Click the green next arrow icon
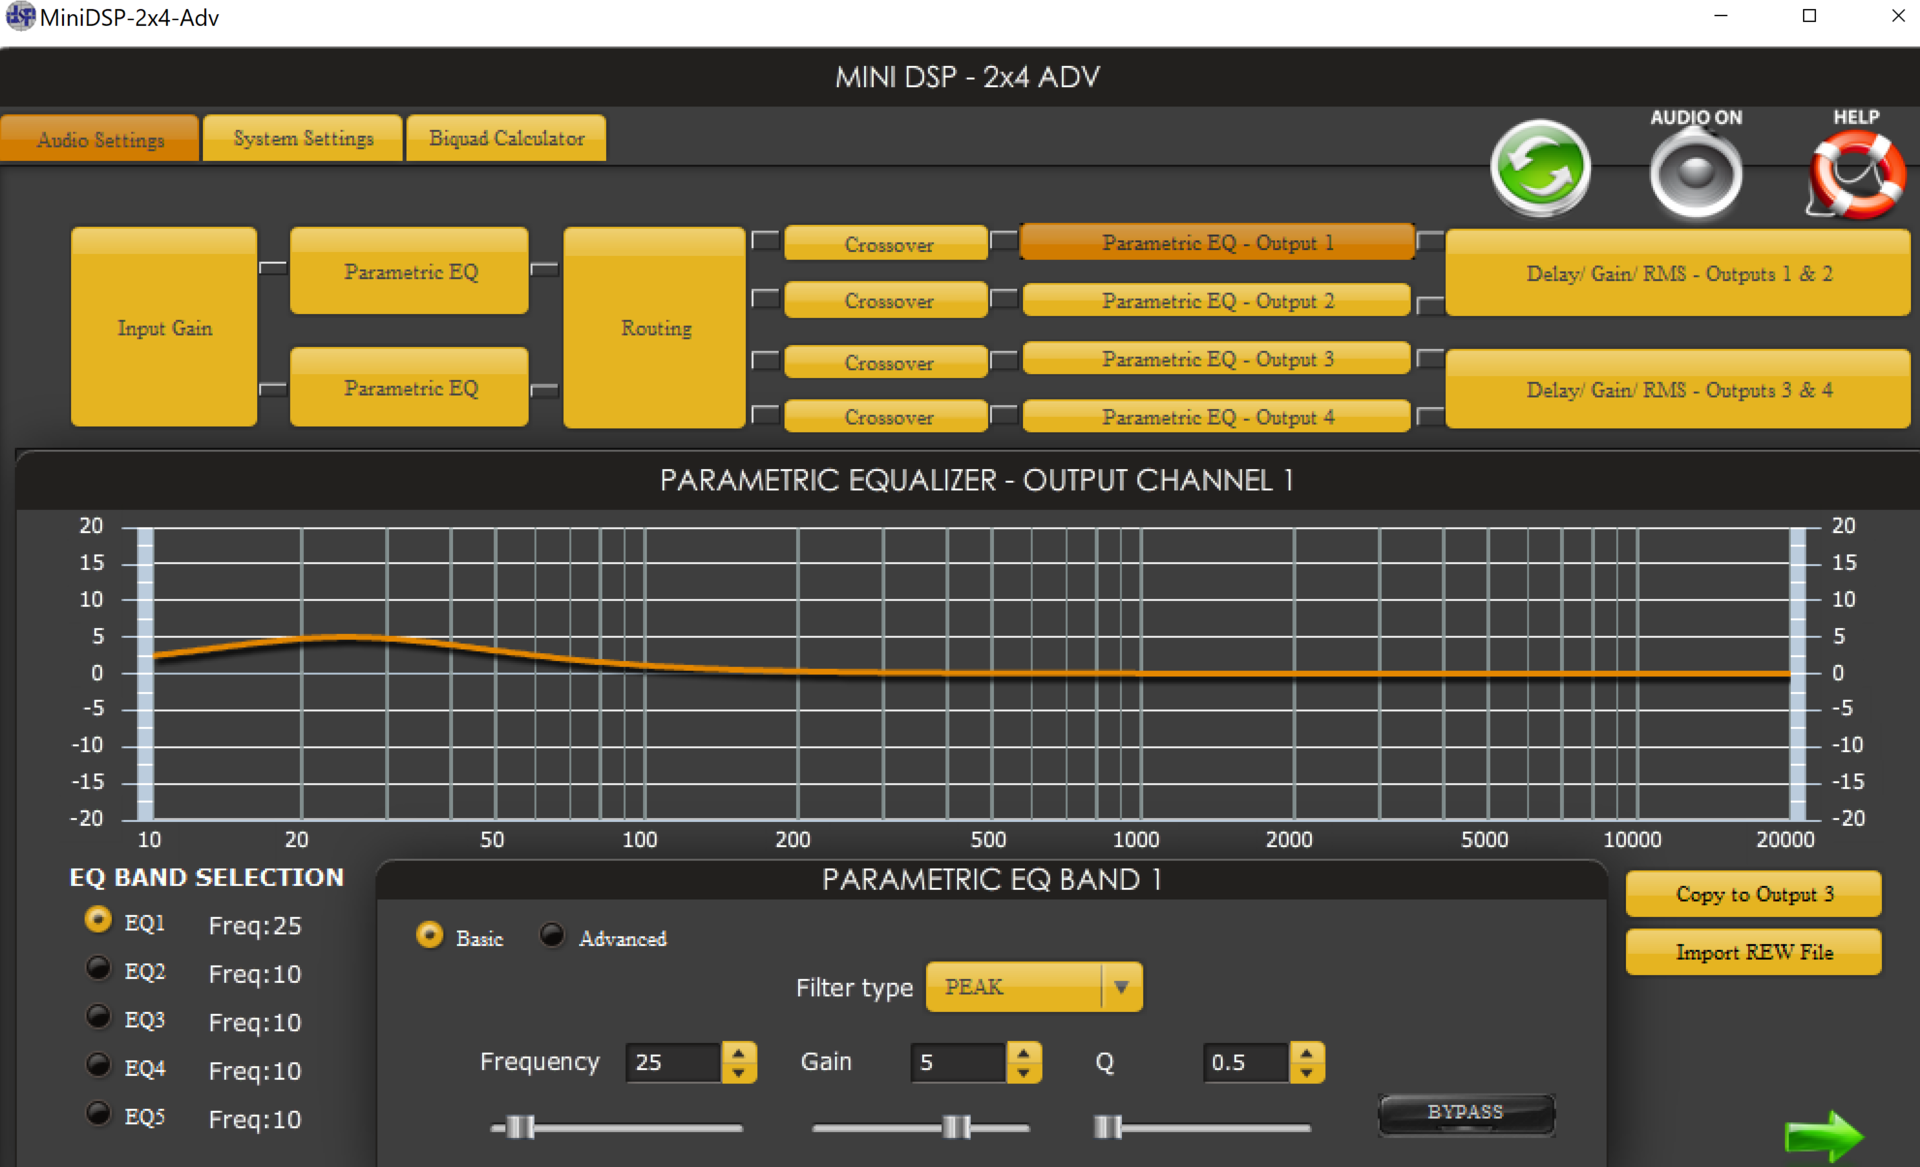The width and height of the screenshot is (1920, 1167). pos(1825,1136)
